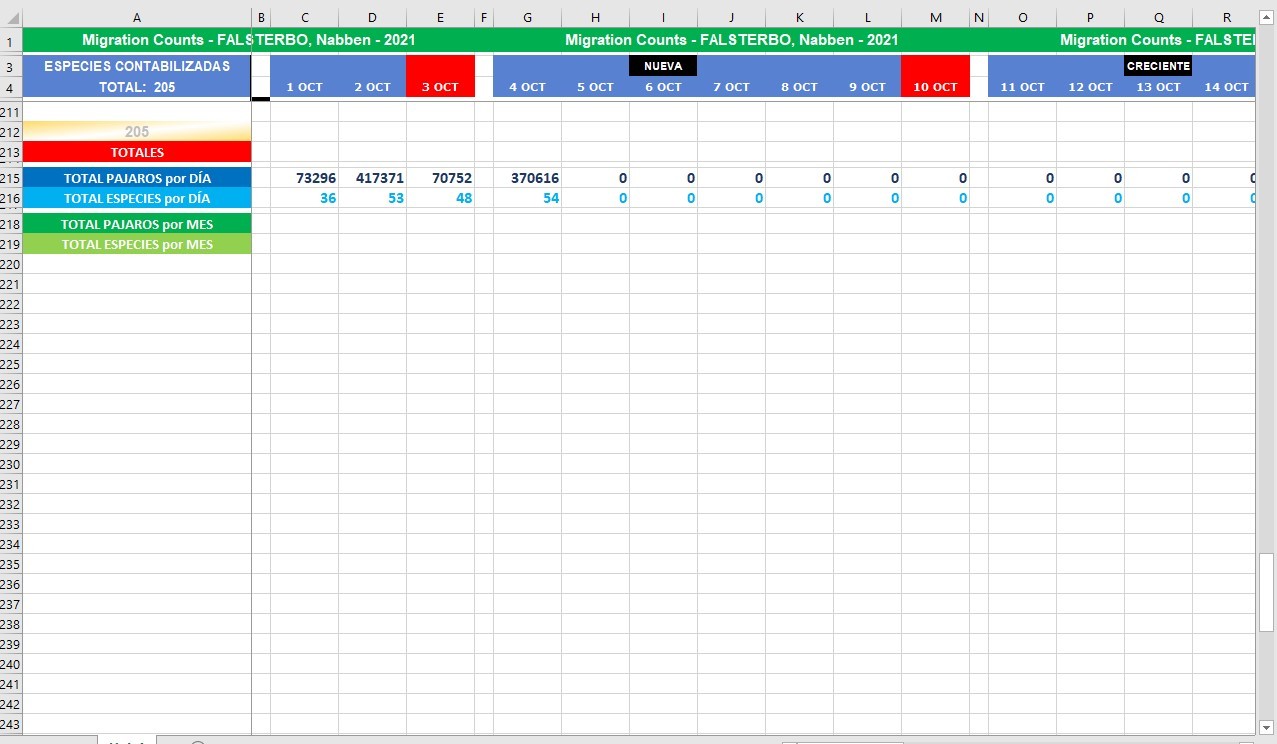The image size is (1277, 744).
Task: Select row 230 header
Action: pos(10,464)
